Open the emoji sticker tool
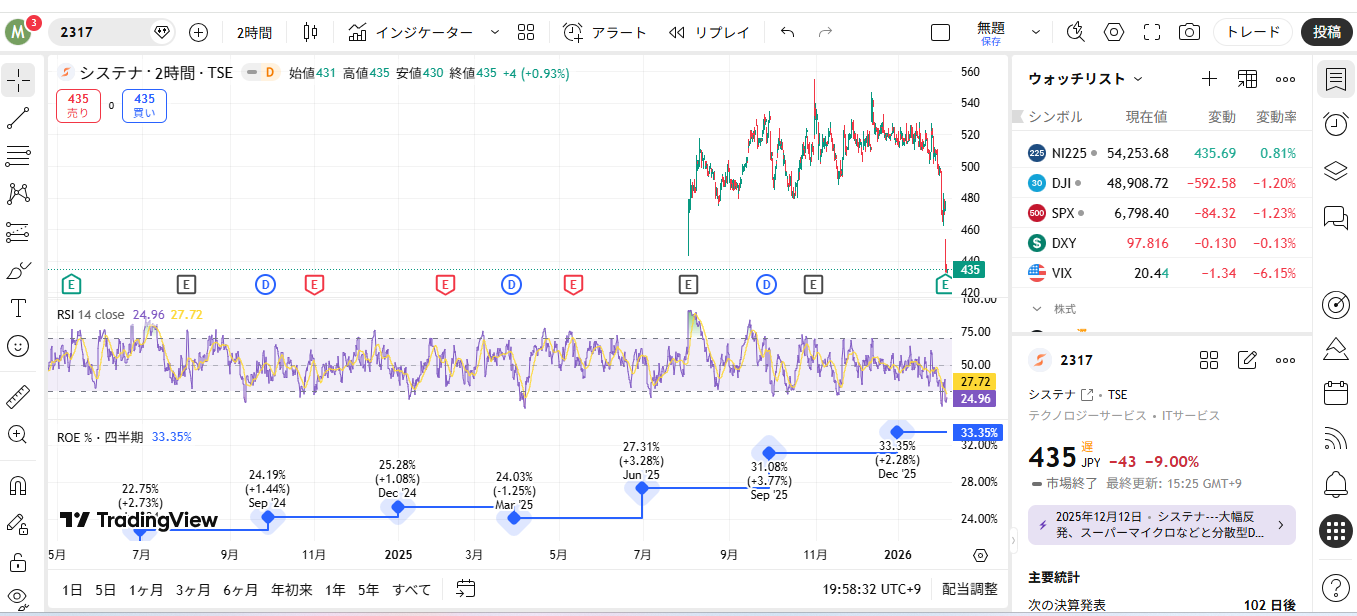1357x616 pixels. (18, 346)
